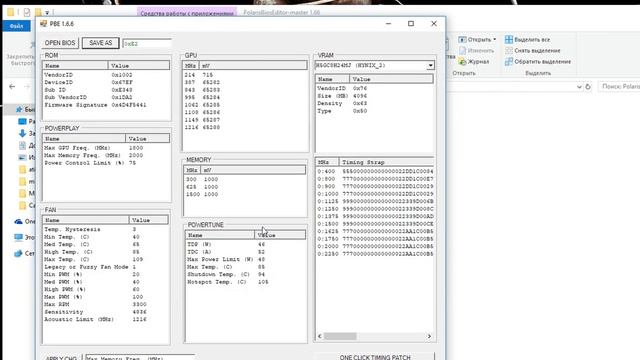Click the Explorer search box
This screenshot has width=640, height=360.
pos(619,87)
